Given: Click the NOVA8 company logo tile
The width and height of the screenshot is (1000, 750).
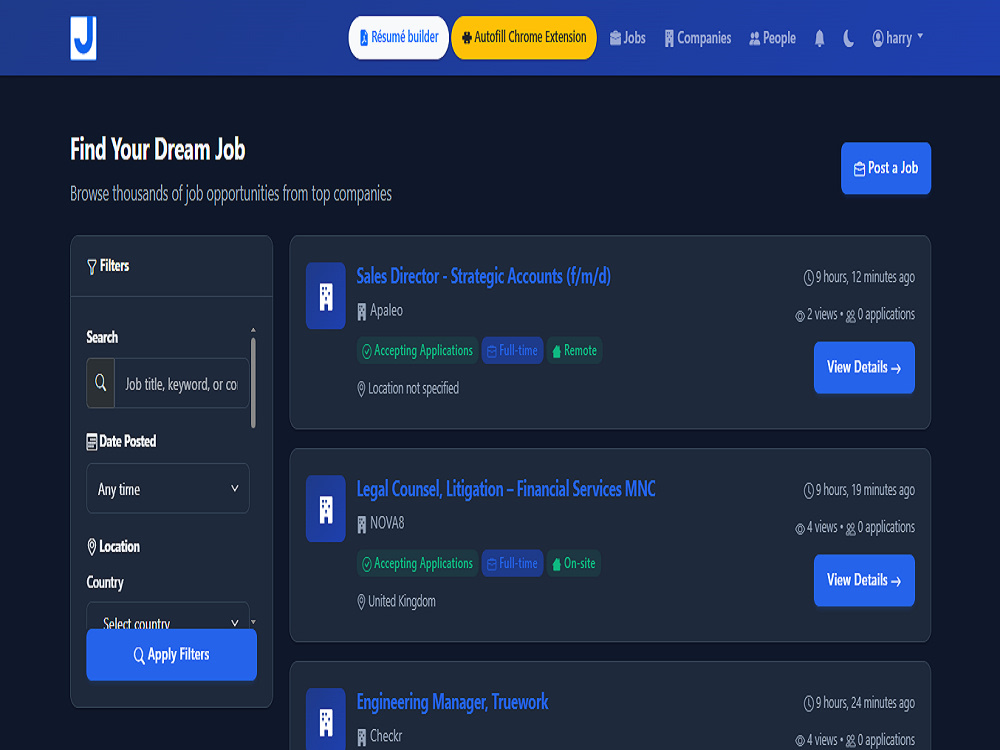Looking at the screenshot, I should pos(326,509).
